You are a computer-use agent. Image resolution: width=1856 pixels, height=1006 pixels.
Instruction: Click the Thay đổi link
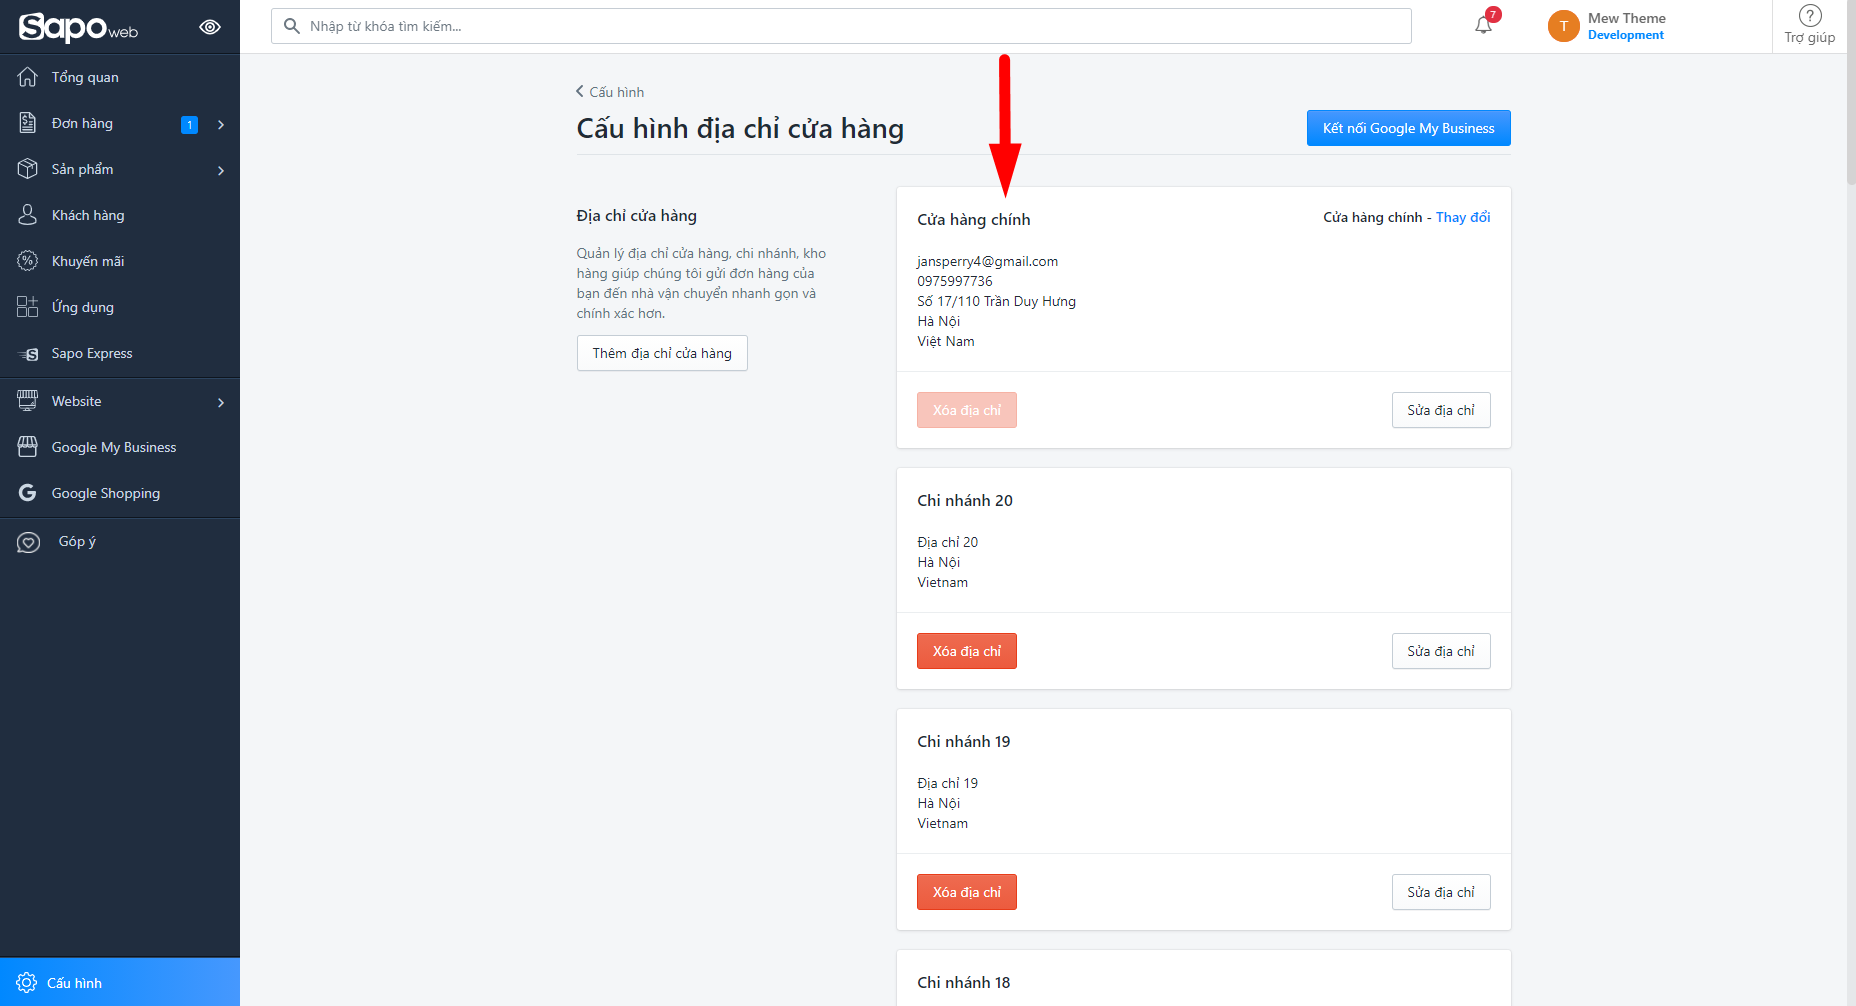click(1463, 217)
